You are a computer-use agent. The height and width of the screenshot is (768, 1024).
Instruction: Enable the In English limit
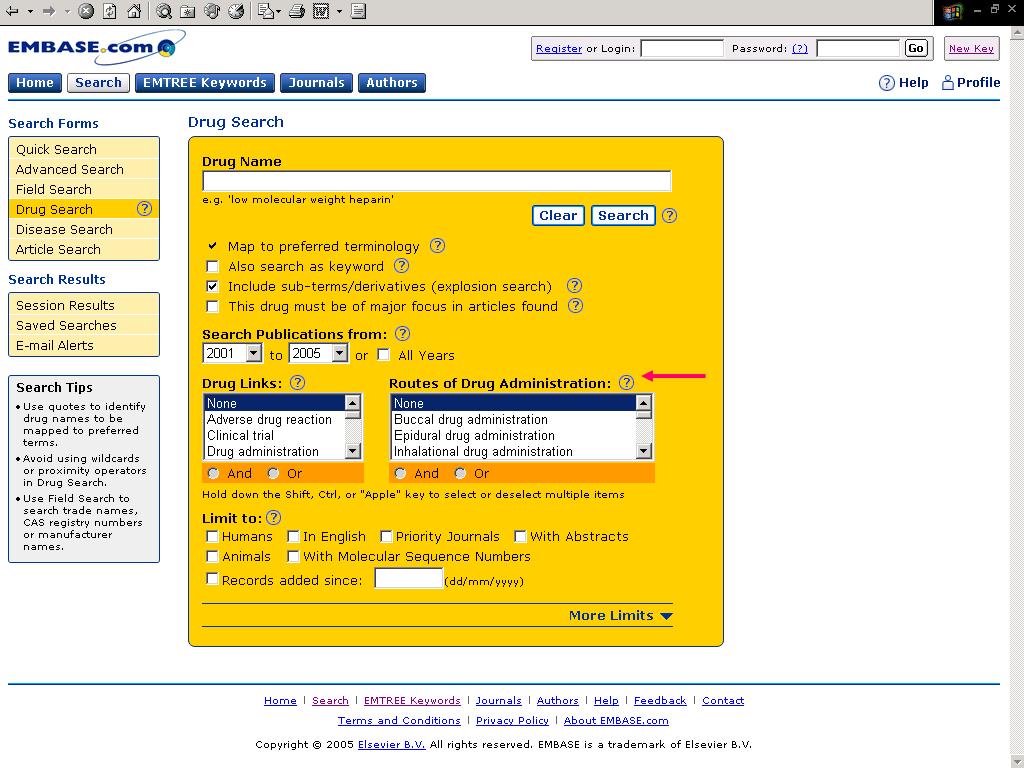pyautogui.click(x=293, y=536)
